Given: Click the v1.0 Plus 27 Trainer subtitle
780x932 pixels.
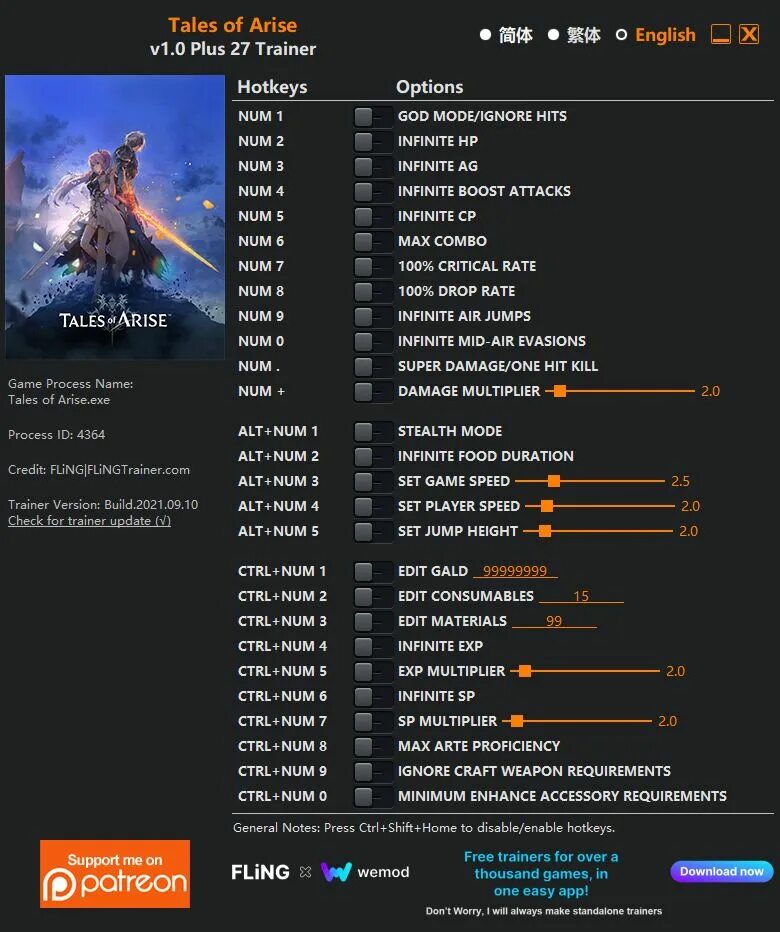Looking at the screenshot, I should pos(232,49).
